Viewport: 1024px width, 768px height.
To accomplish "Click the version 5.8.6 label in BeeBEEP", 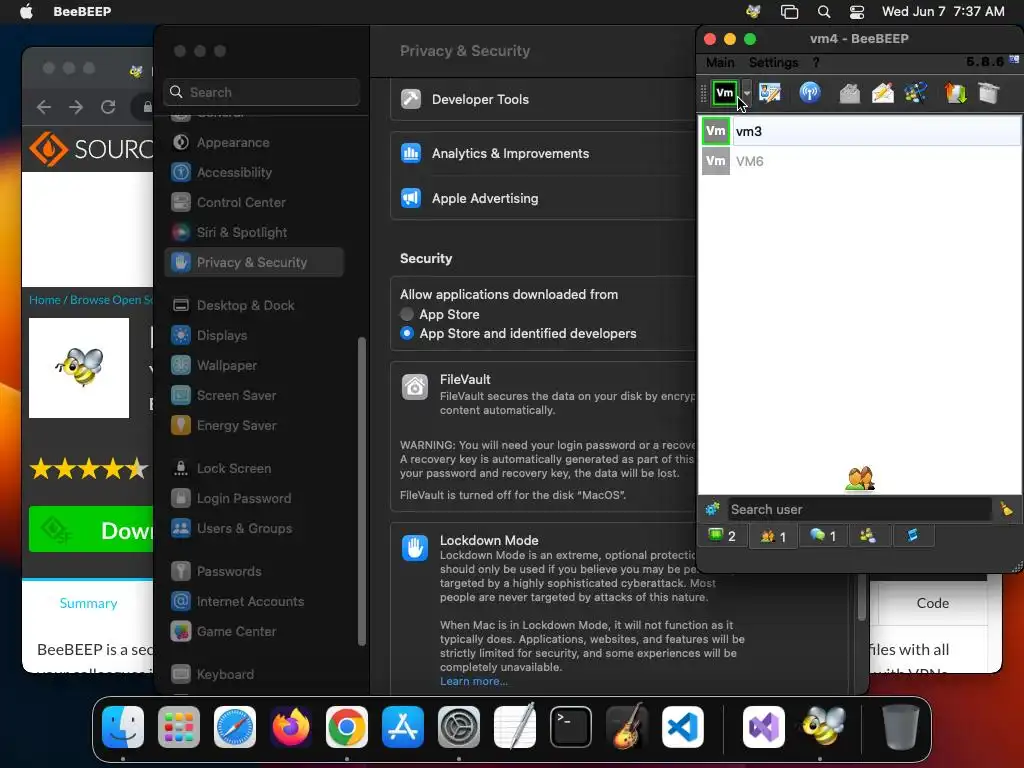I will [985, 61].
